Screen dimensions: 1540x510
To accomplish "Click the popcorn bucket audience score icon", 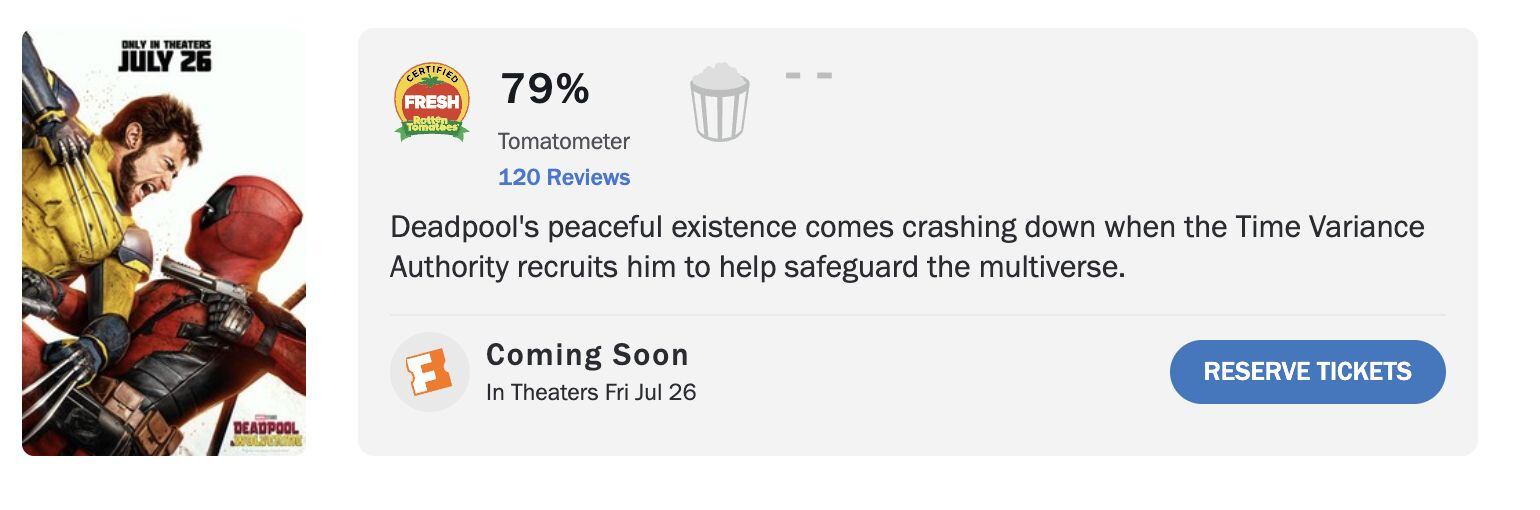I will 719,102.
